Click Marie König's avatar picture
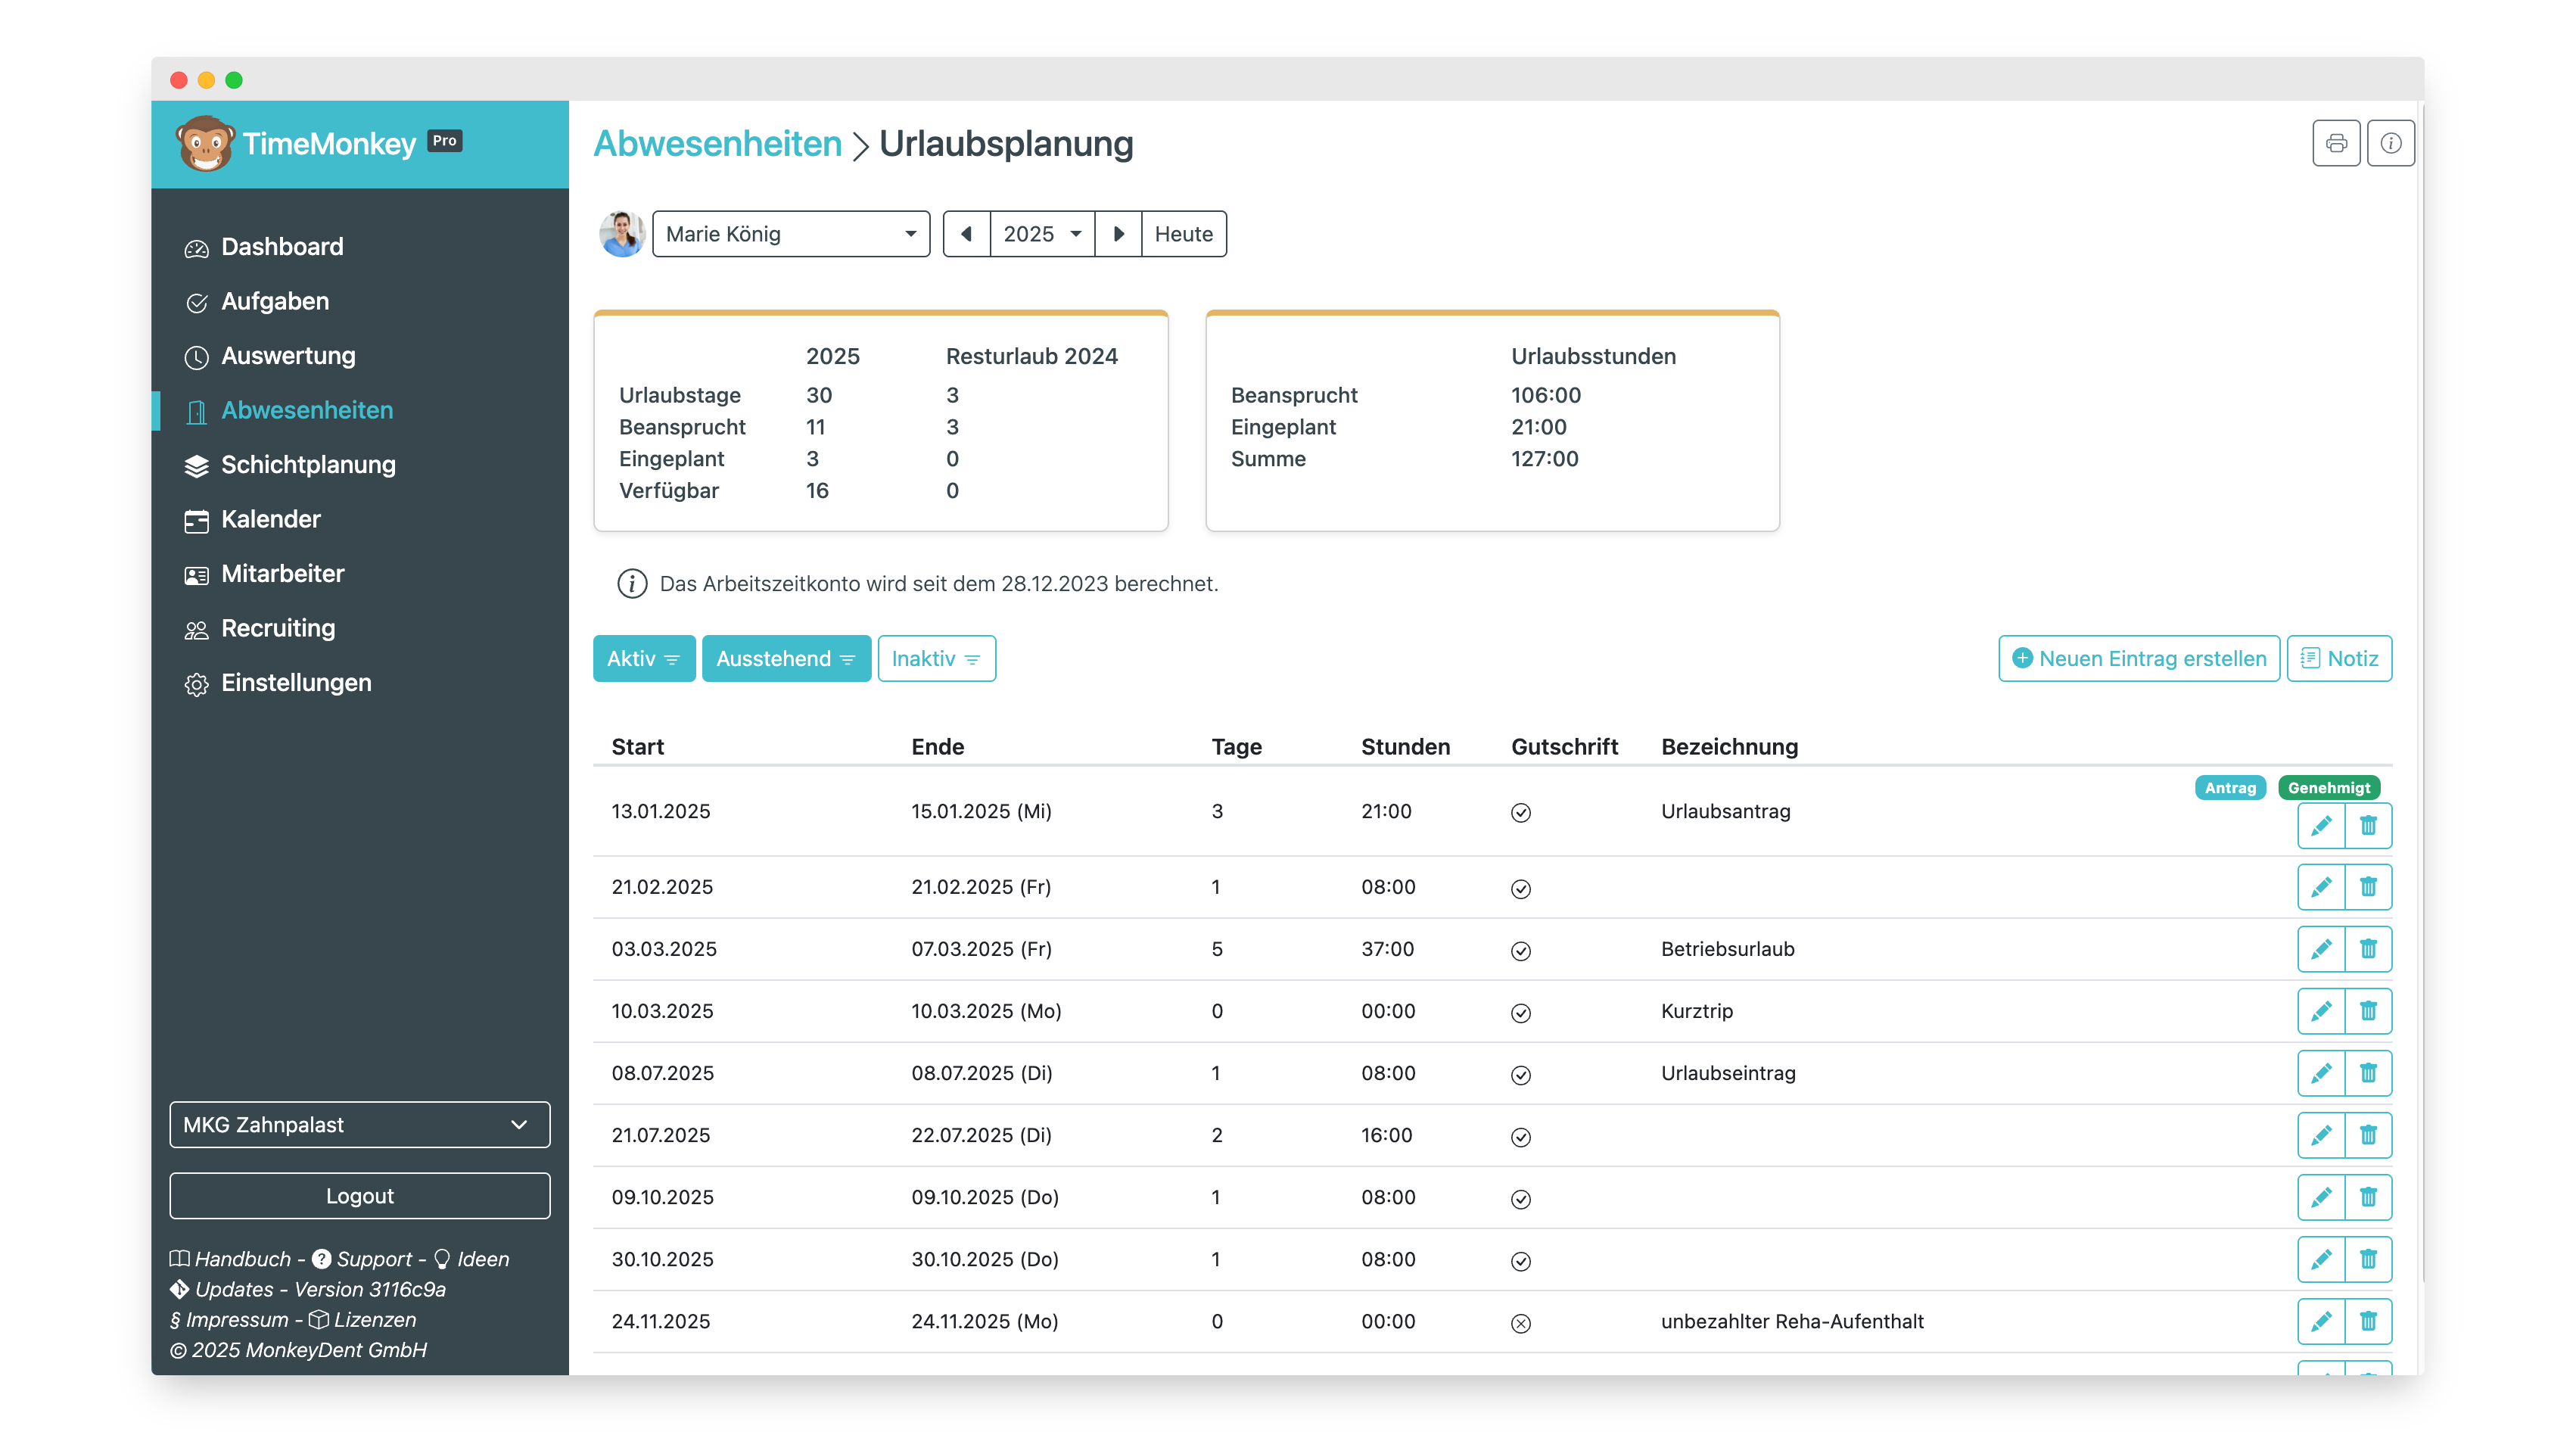 pyautogui.click(x=621, y=234)
